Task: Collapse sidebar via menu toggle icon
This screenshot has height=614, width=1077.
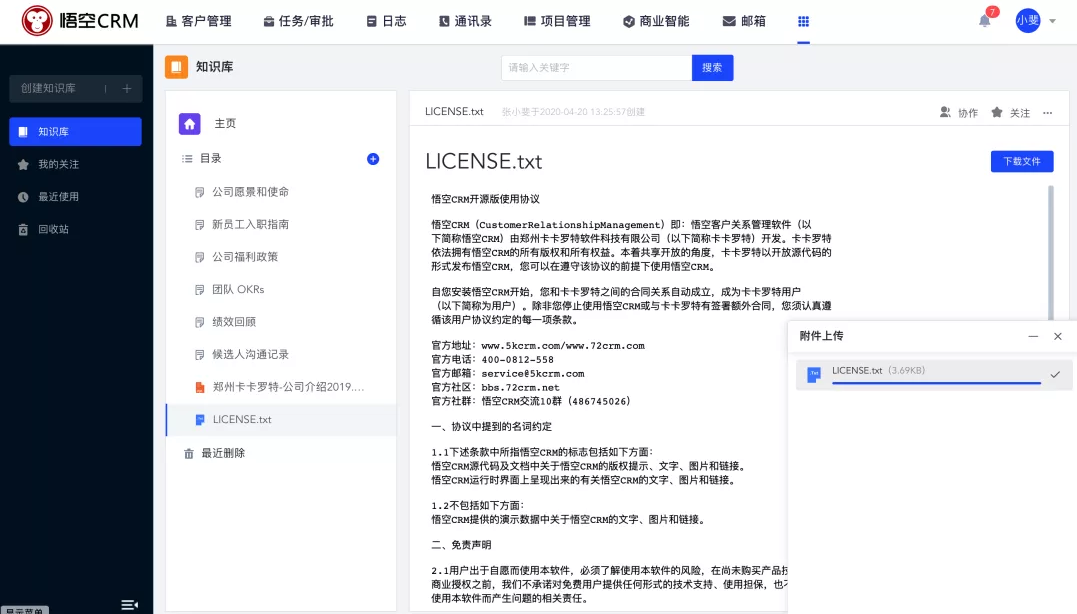Action: tap(129, 605)
